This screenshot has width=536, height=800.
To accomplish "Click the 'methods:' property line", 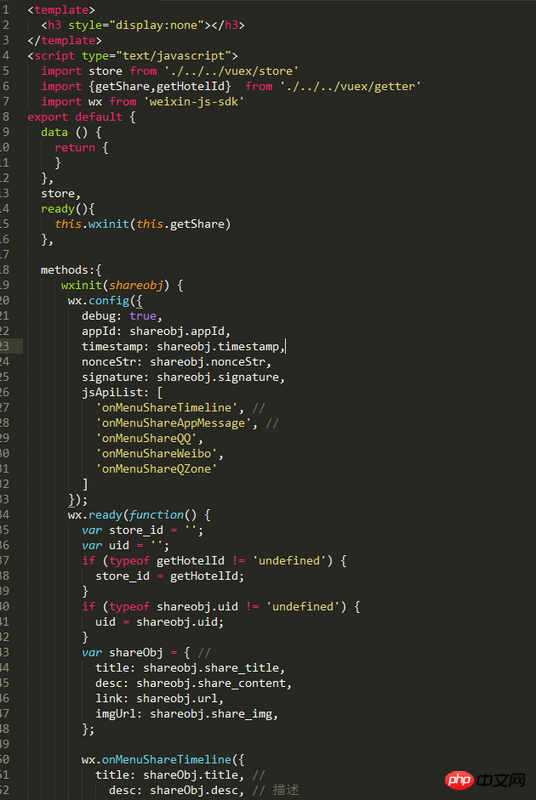I will (x=71, y=270).
